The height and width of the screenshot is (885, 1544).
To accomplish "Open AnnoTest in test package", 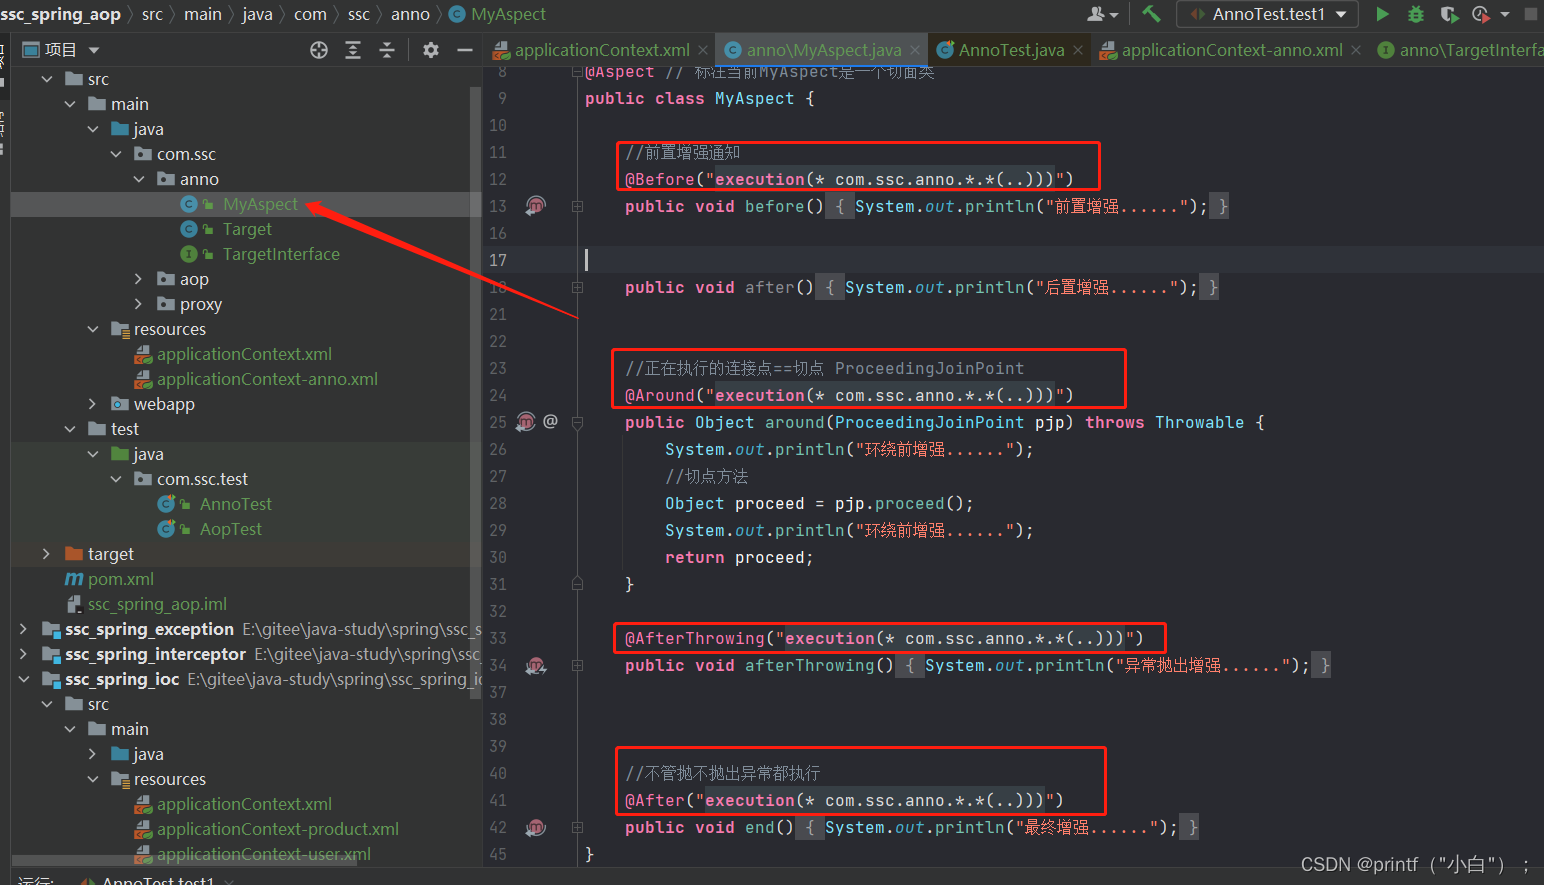I will click(x=235, y=504).
